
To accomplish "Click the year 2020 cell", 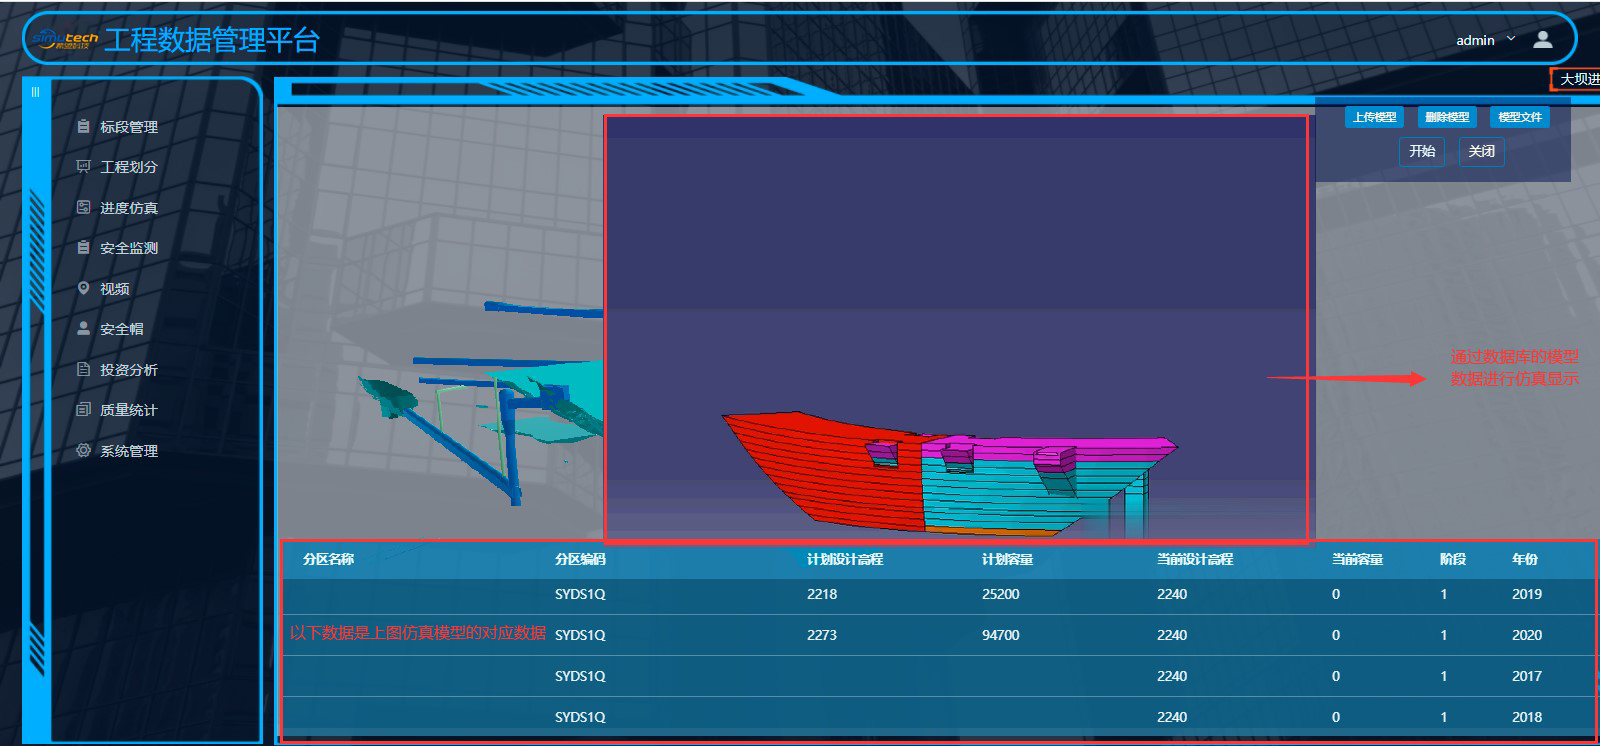I will pyautogui.click(x=1527, y=635).
